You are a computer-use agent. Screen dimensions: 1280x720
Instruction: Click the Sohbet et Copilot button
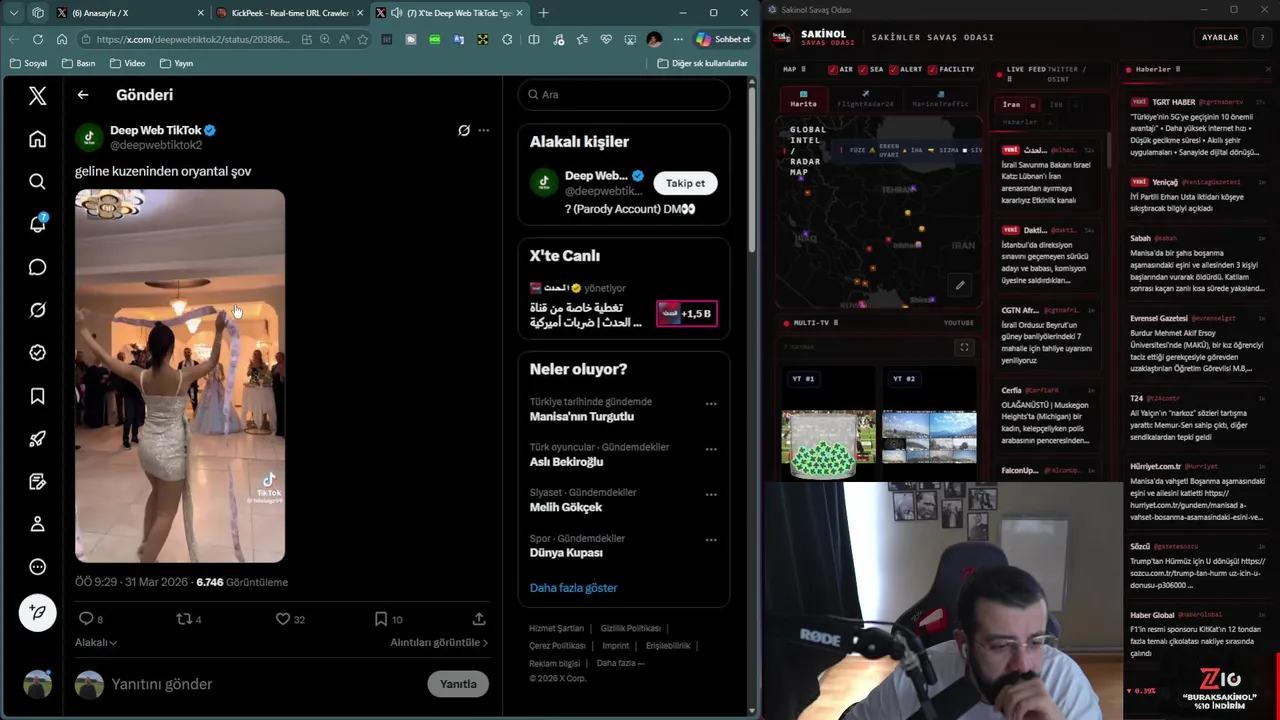click(x=722, y=39)
